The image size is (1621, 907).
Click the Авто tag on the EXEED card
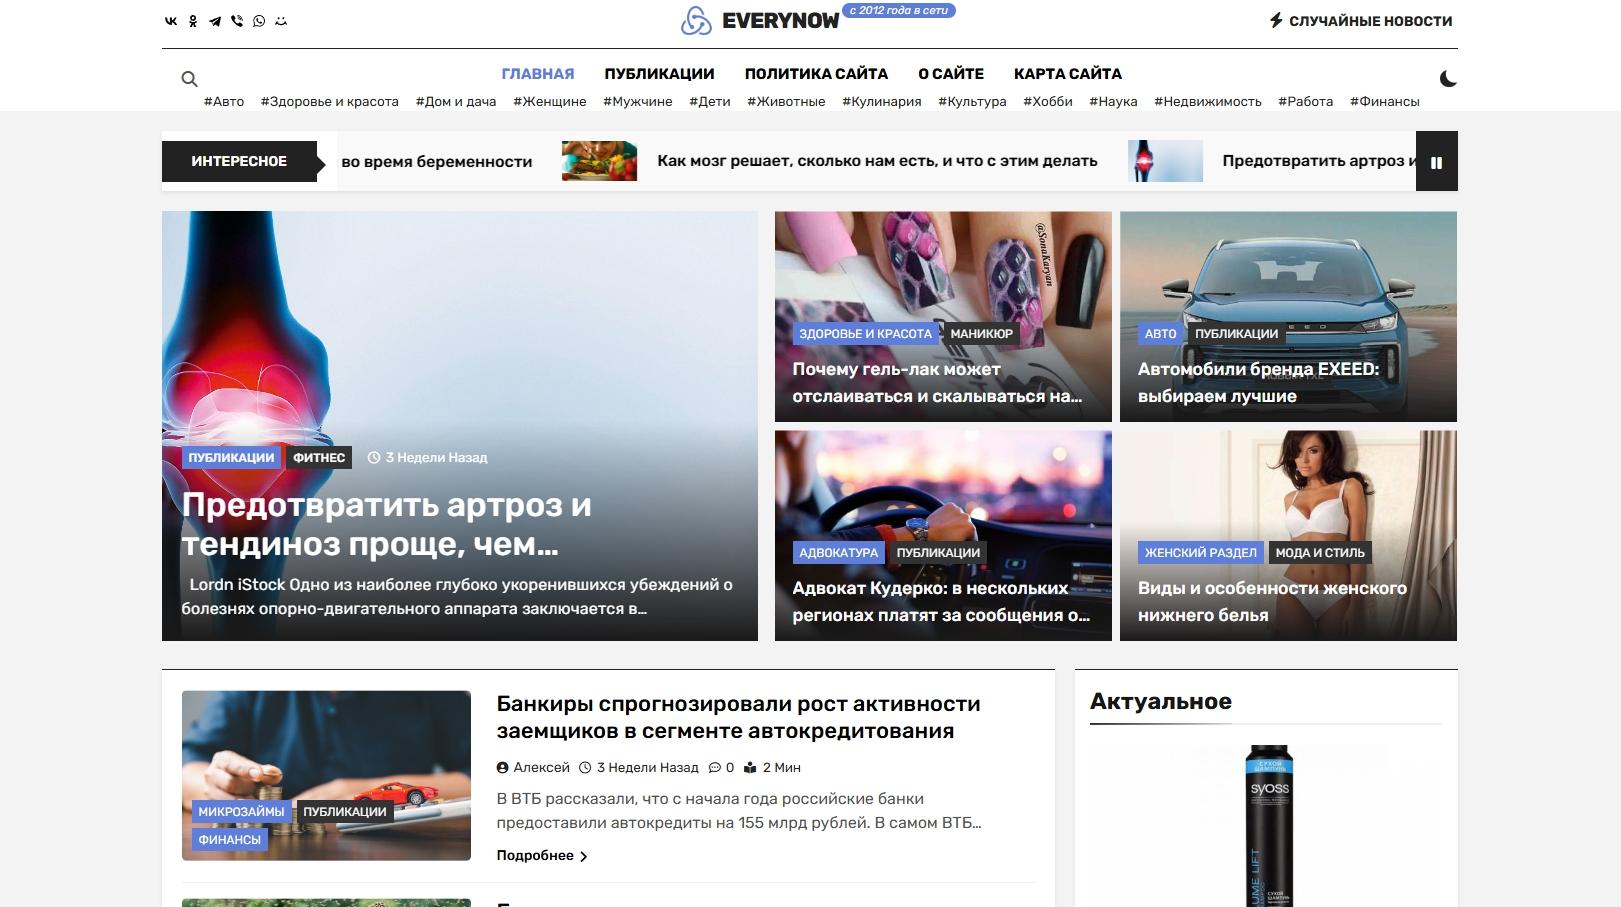(1160, 334)
